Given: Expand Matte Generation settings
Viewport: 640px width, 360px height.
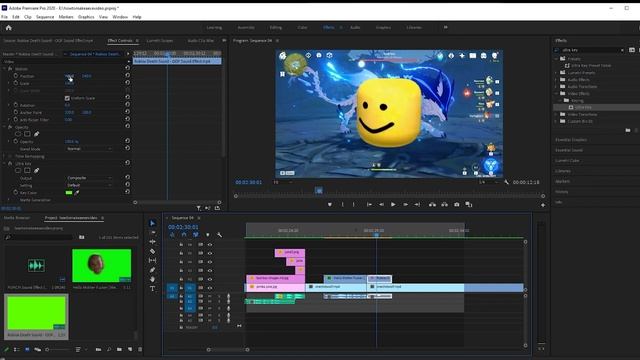Looking at the screenshot, I should [x=9, y=200].
